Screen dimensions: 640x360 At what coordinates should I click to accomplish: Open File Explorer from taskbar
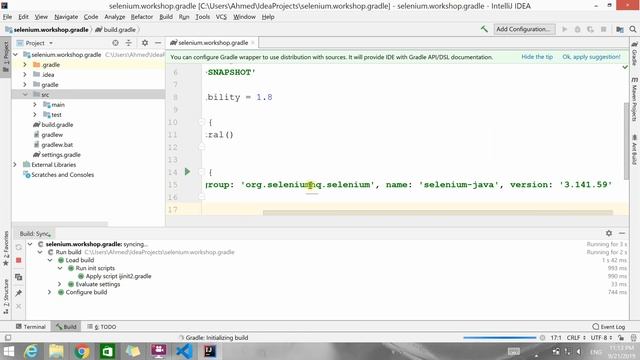pyautogui.click(x=56, y=351)
